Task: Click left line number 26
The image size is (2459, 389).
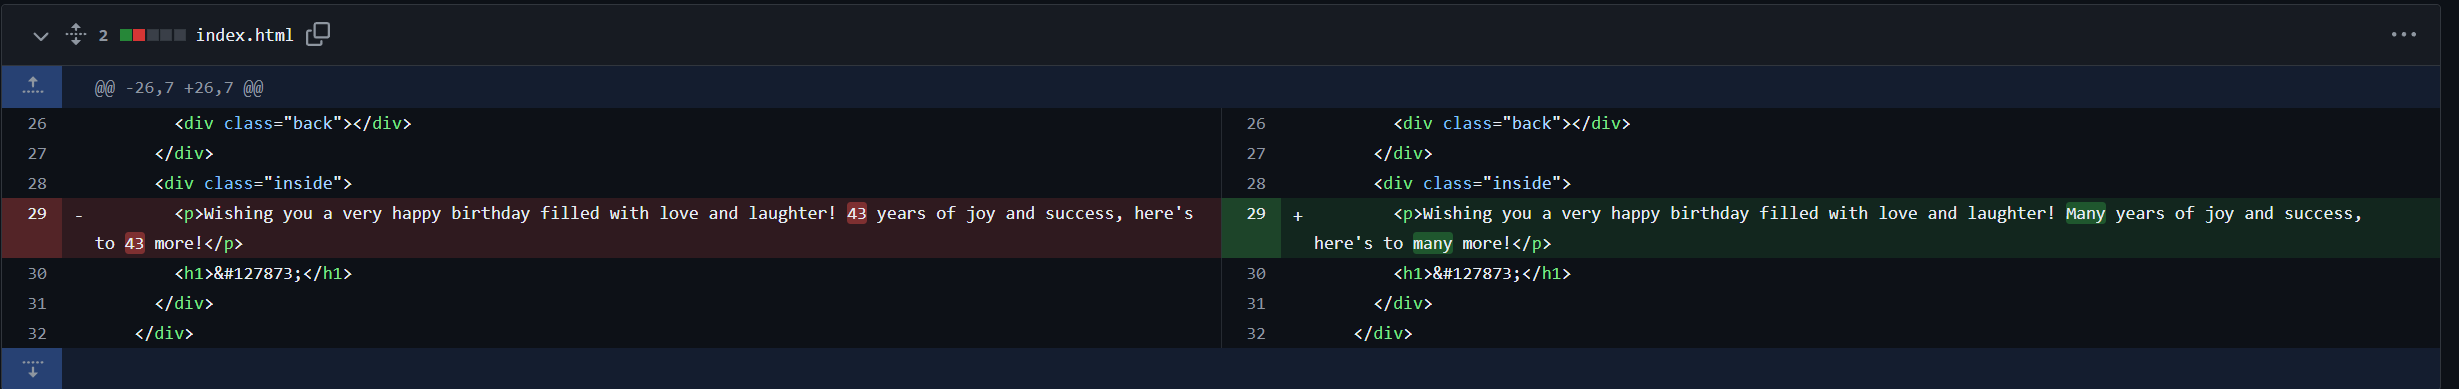Action: coord(37,124)
